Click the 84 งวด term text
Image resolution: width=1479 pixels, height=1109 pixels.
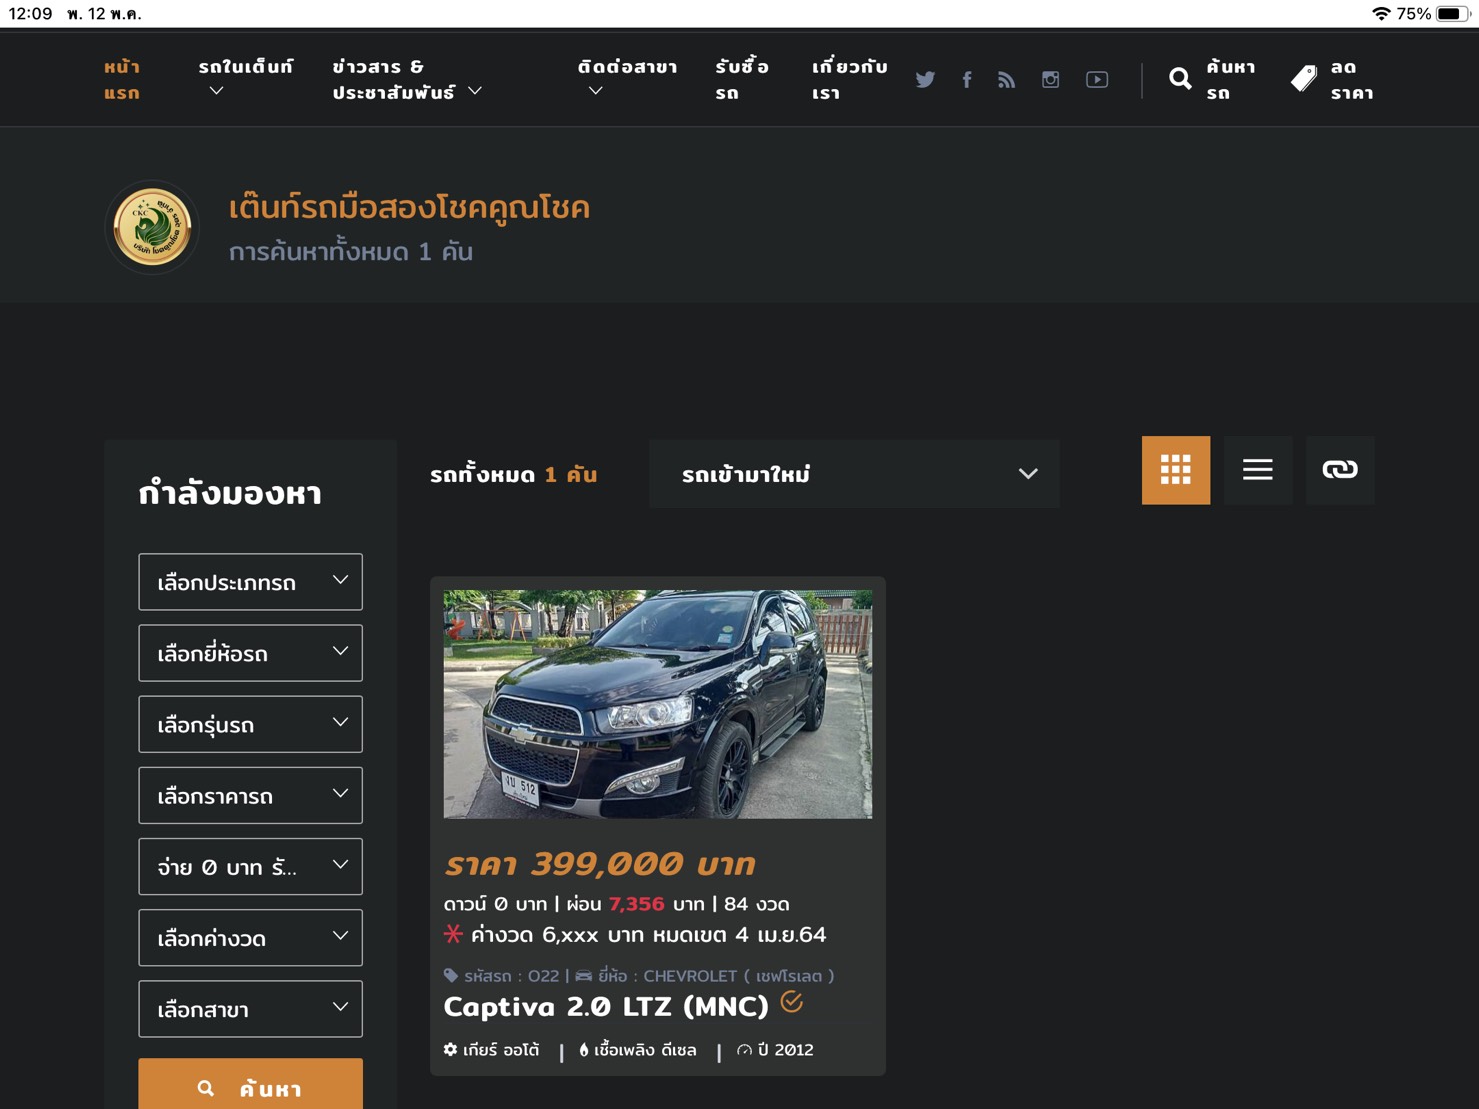757,904
